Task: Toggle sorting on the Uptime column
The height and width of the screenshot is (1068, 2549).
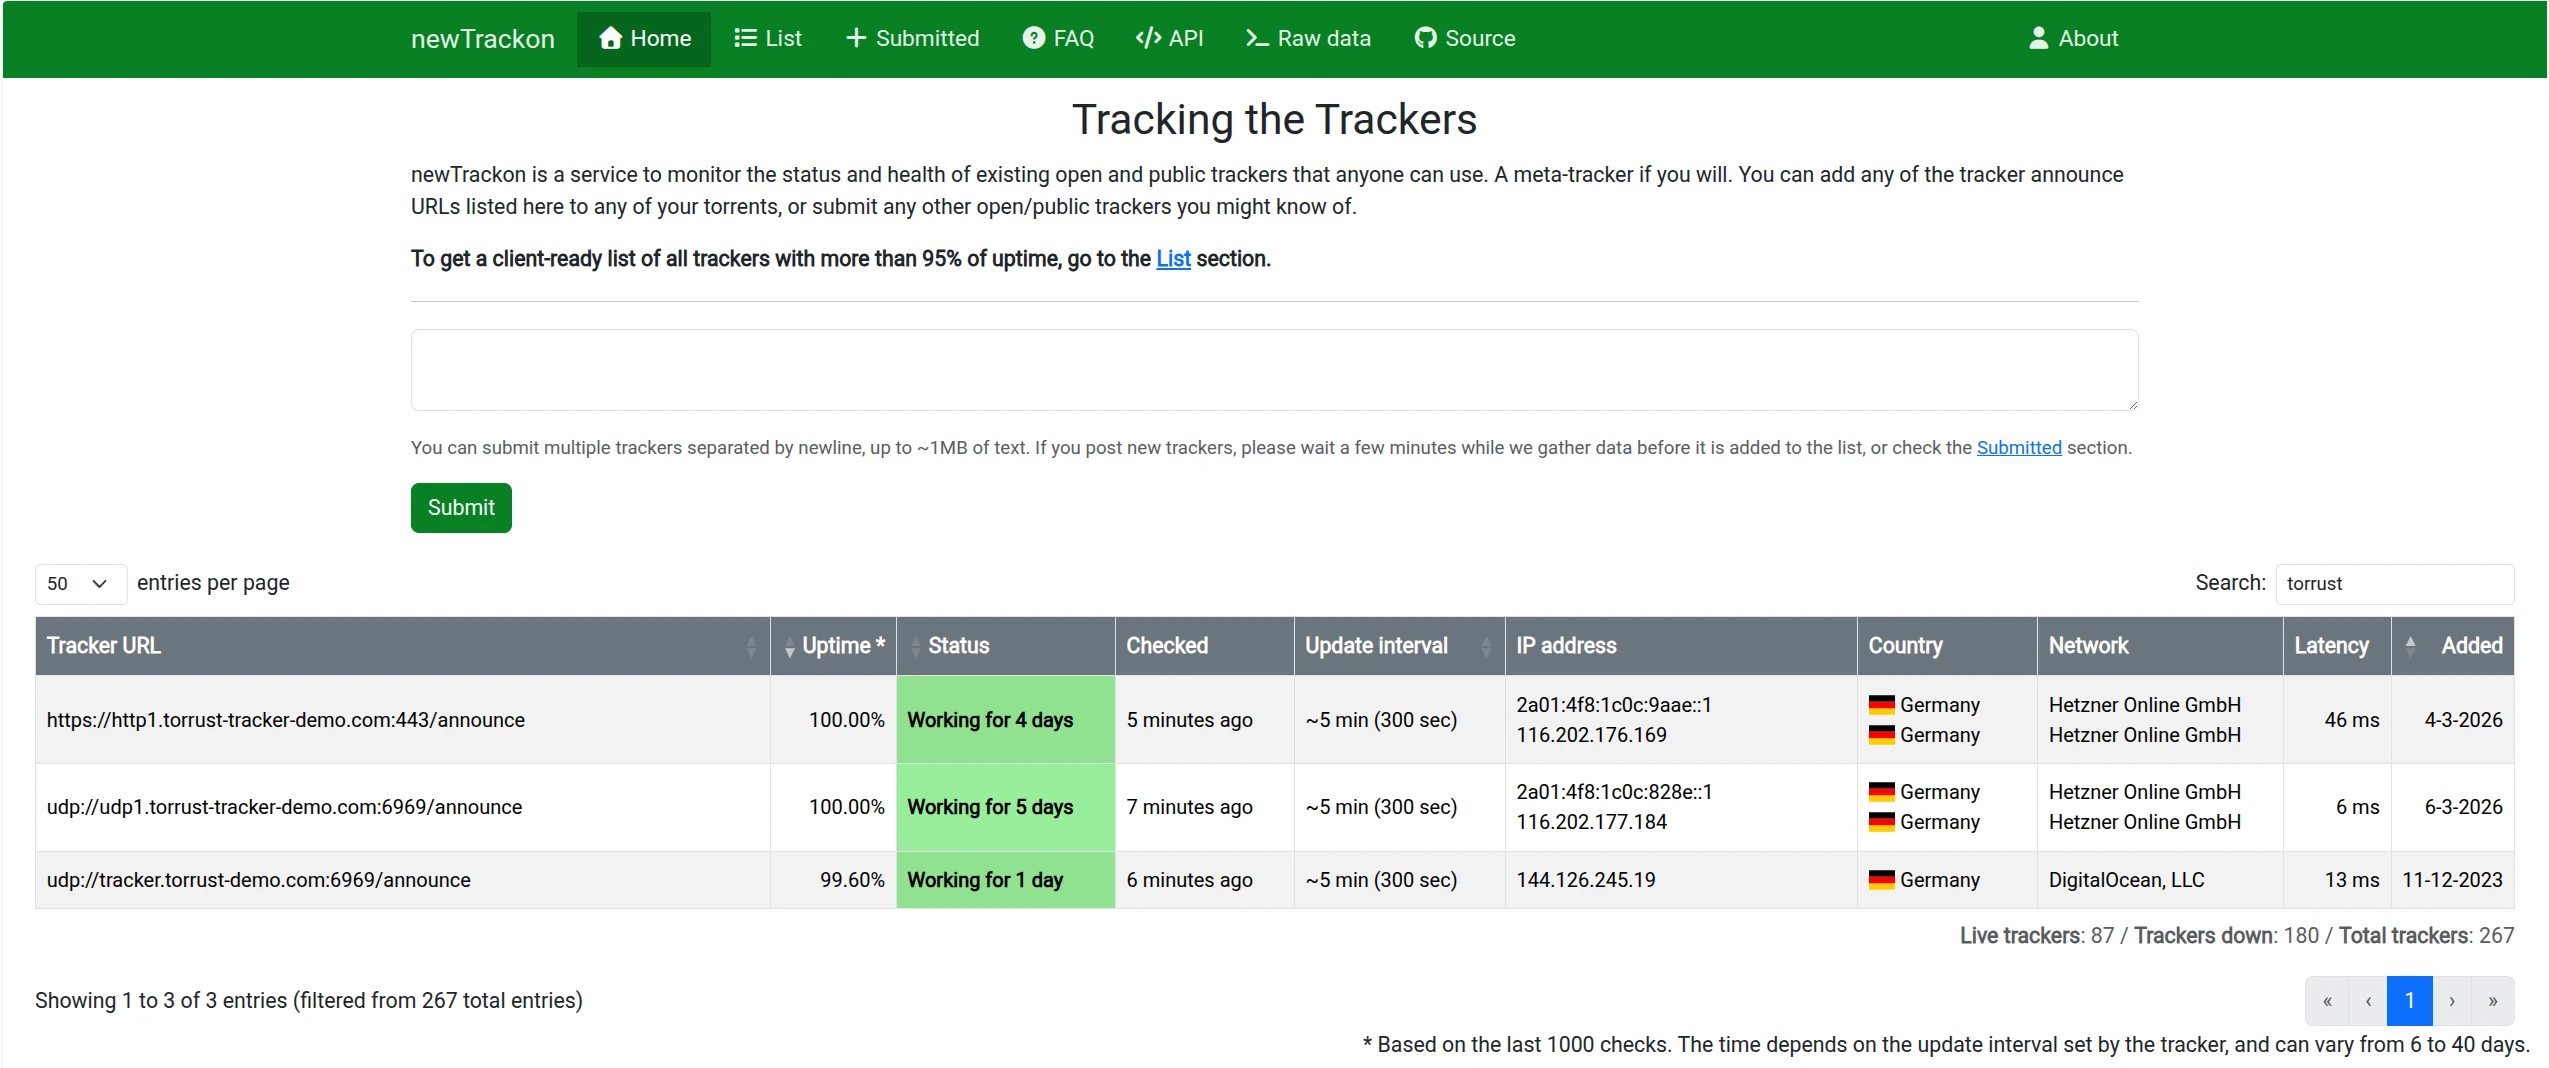Action: click(x=789, y=645)
